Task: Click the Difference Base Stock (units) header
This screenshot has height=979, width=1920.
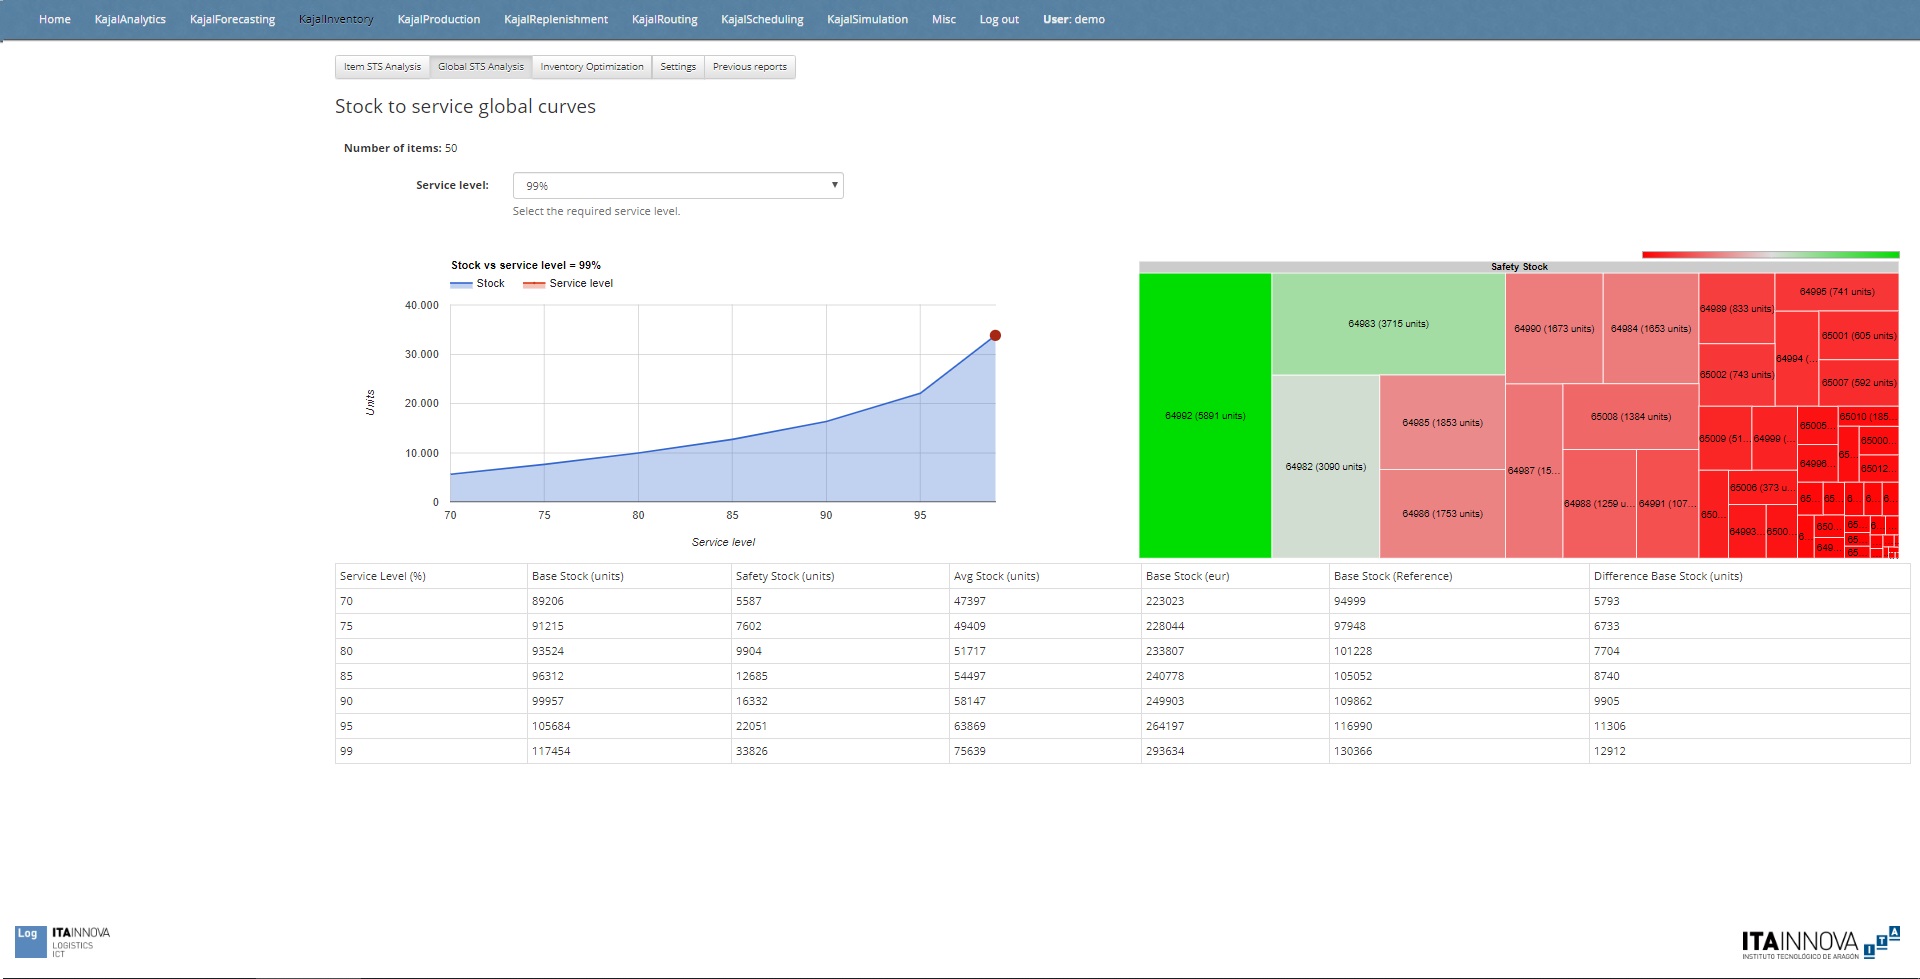Action: click(1749, 576)
